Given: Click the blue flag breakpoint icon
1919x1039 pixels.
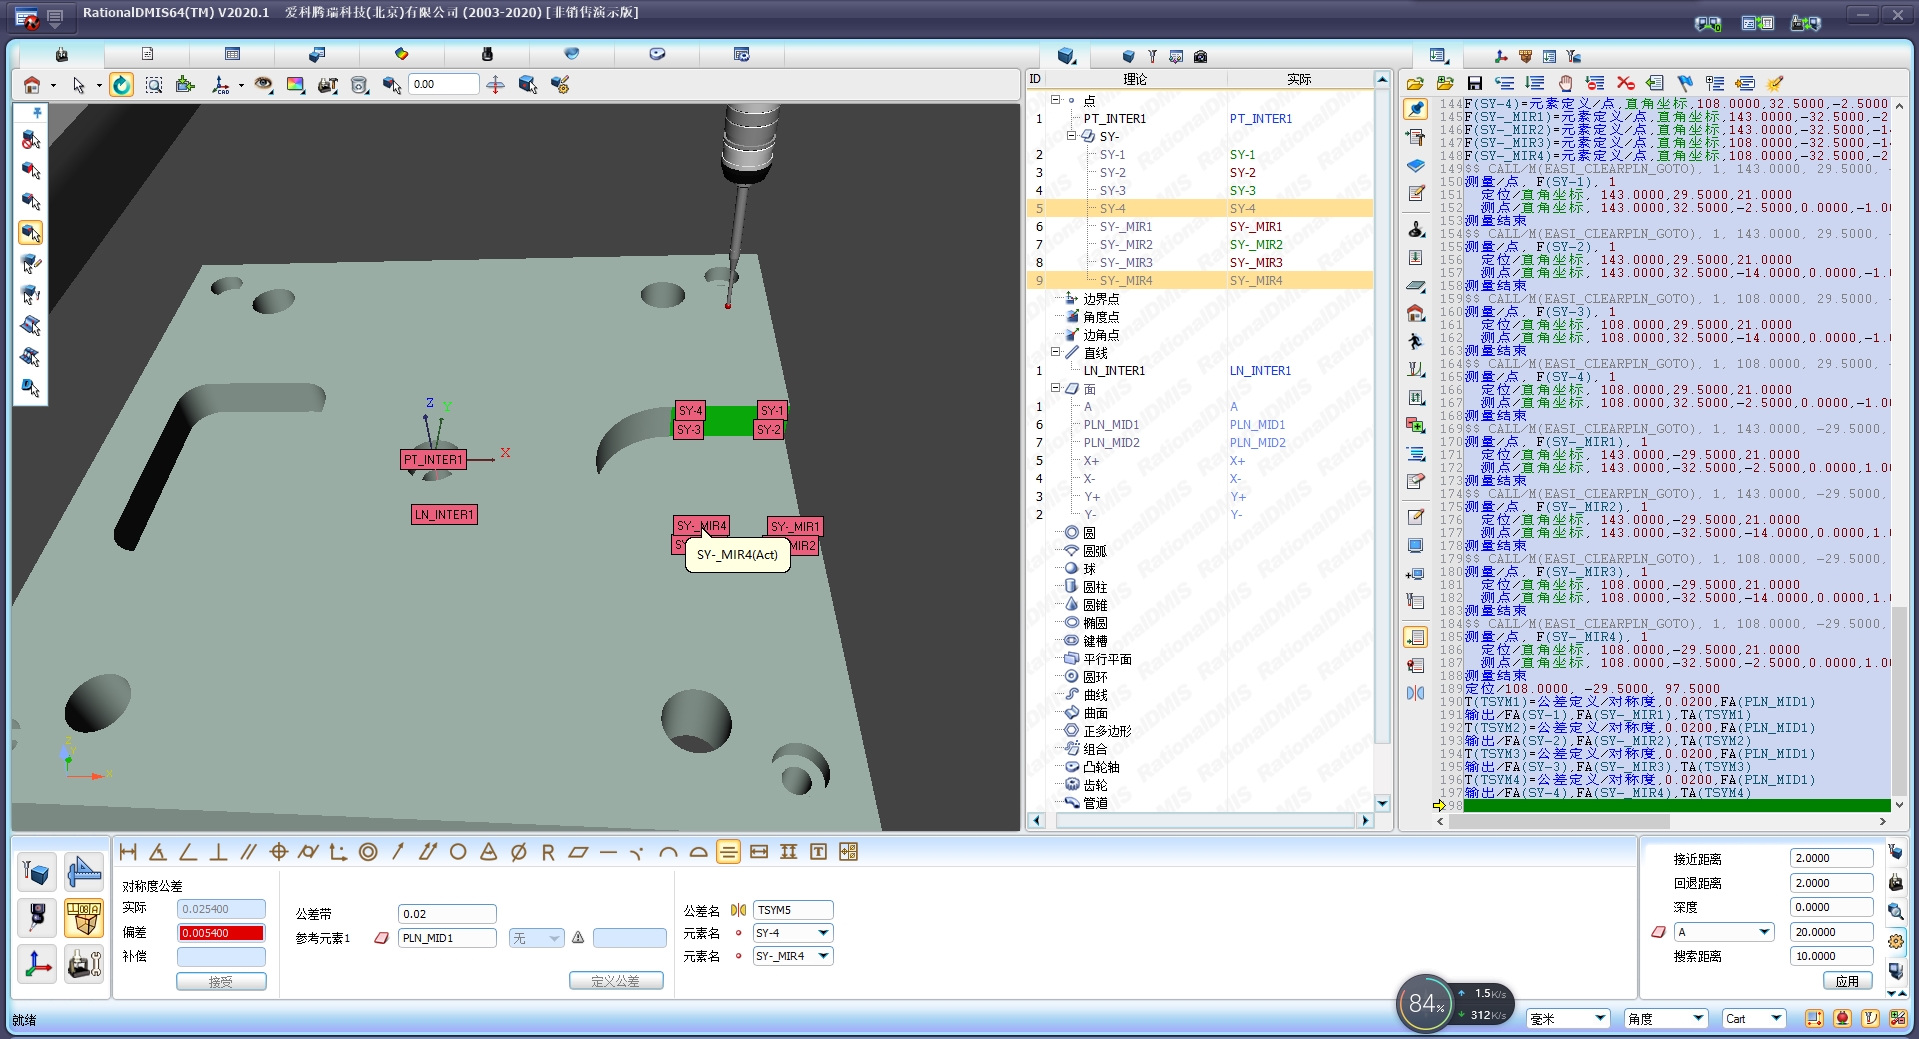Looking at the screenshot, I should pos(1685,84).
